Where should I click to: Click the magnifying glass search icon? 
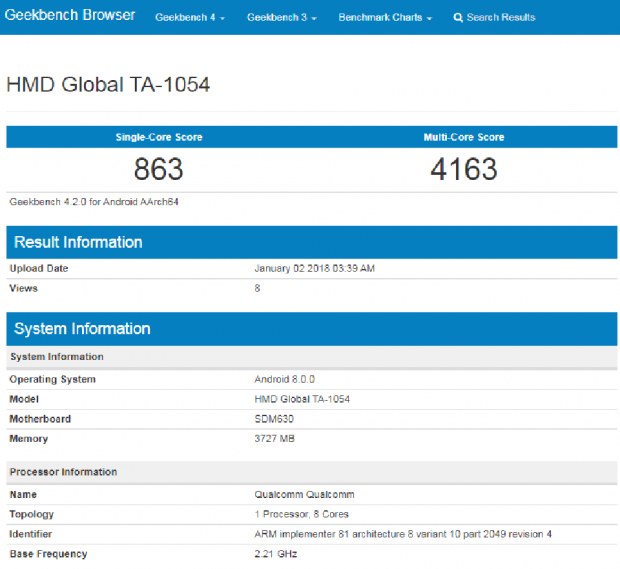(458, 18)
